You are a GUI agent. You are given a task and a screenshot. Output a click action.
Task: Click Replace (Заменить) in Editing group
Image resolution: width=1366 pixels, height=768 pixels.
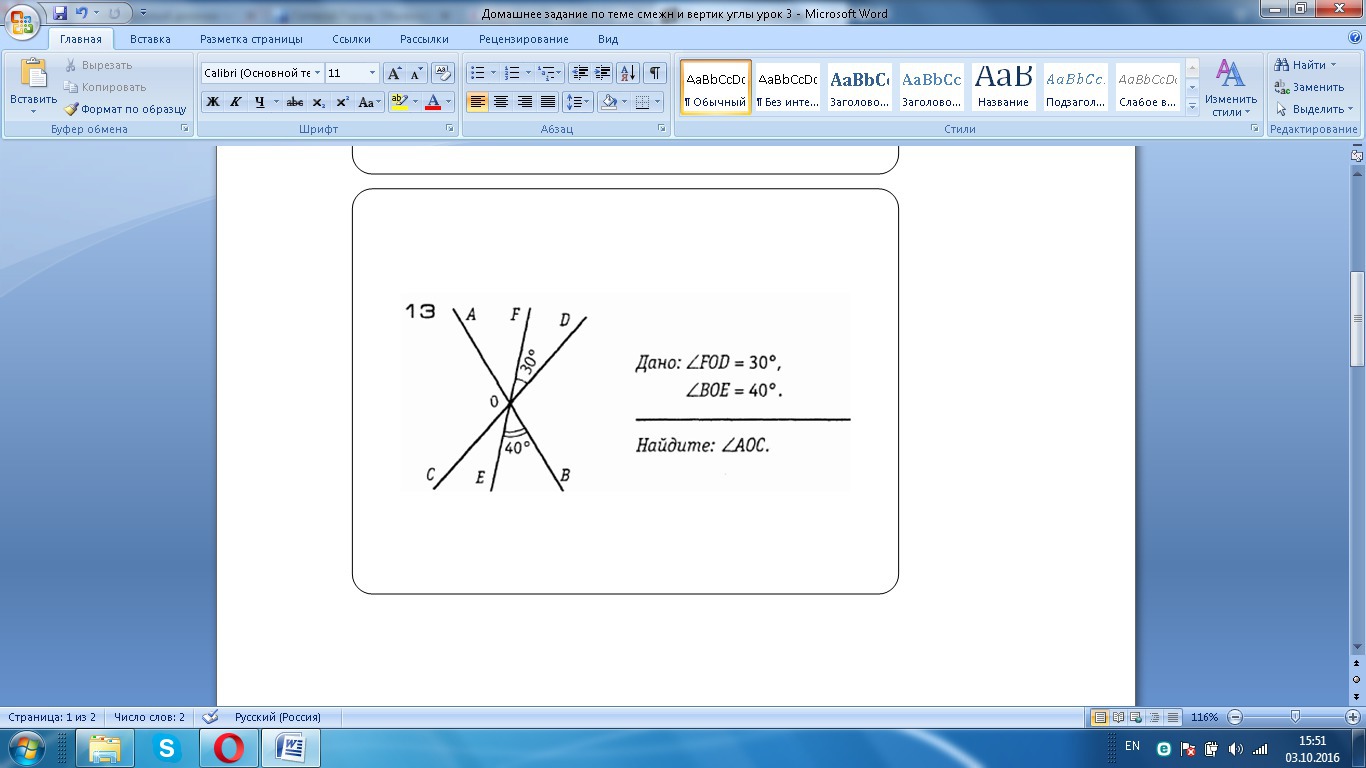coord(1310,87)
